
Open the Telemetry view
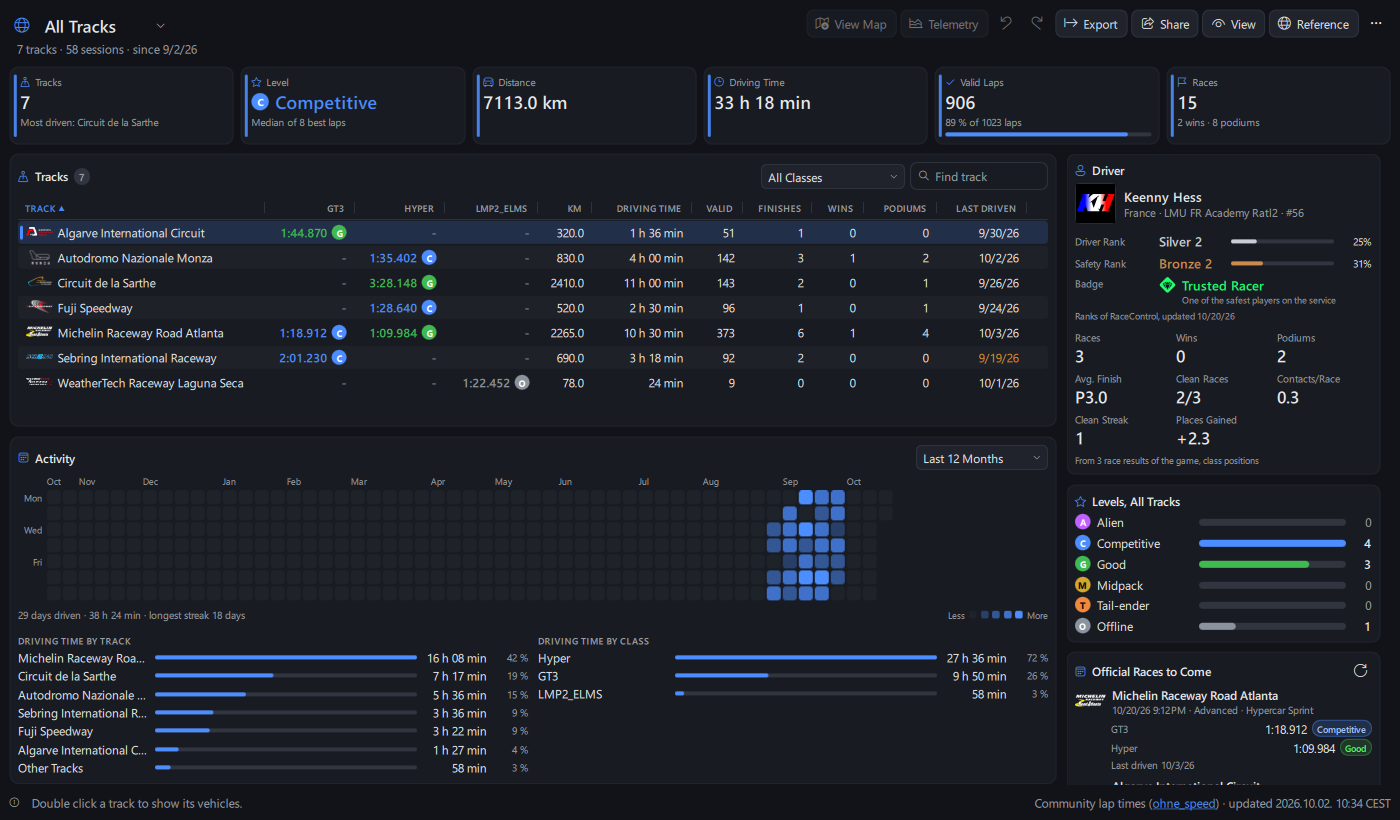pos(944,24)
